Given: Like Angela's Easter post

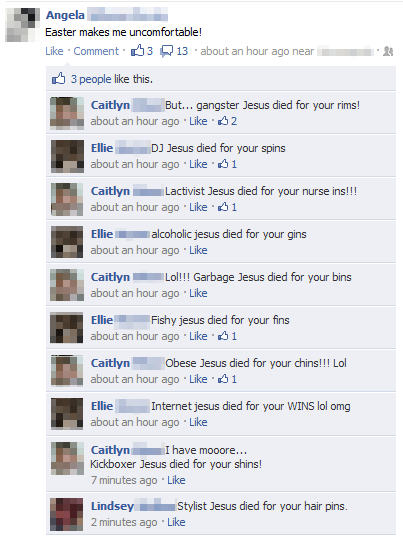Looking at the screenshot, I should click(x=54, y=51).
